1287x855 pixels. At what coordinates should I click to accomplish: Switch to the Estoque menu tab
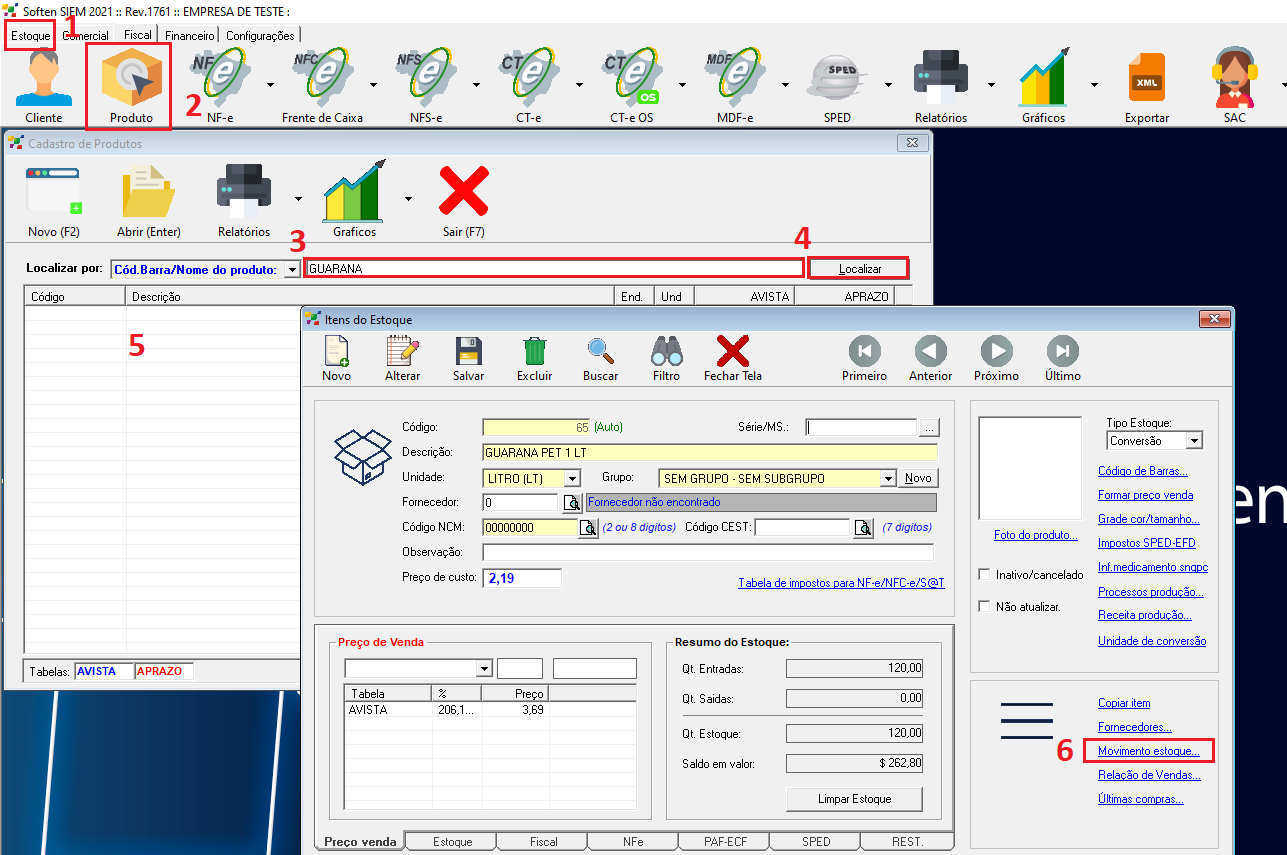(x=30, y=35)
